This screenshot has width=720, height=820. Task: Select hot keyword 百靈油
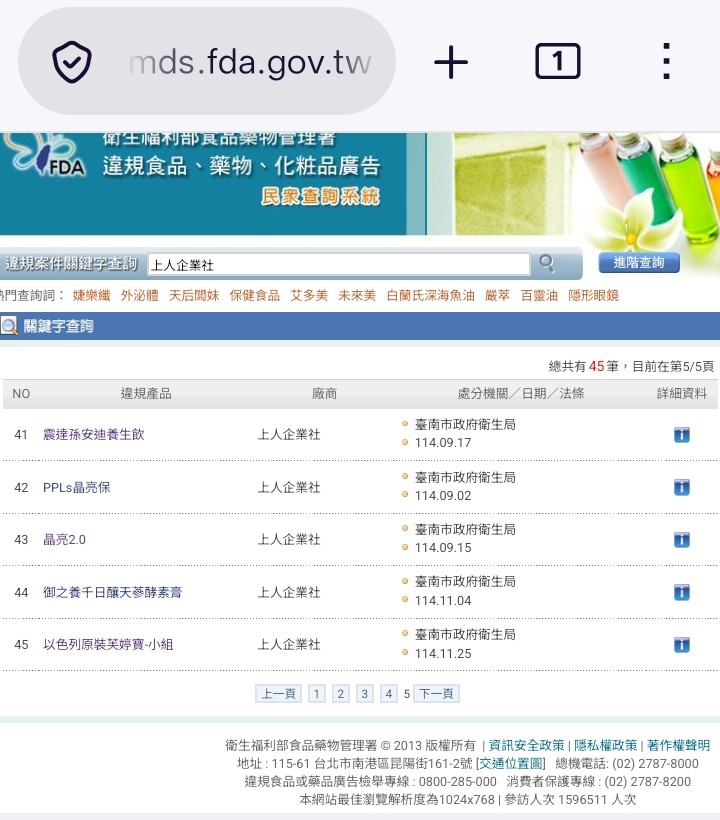tap(539, 295)
